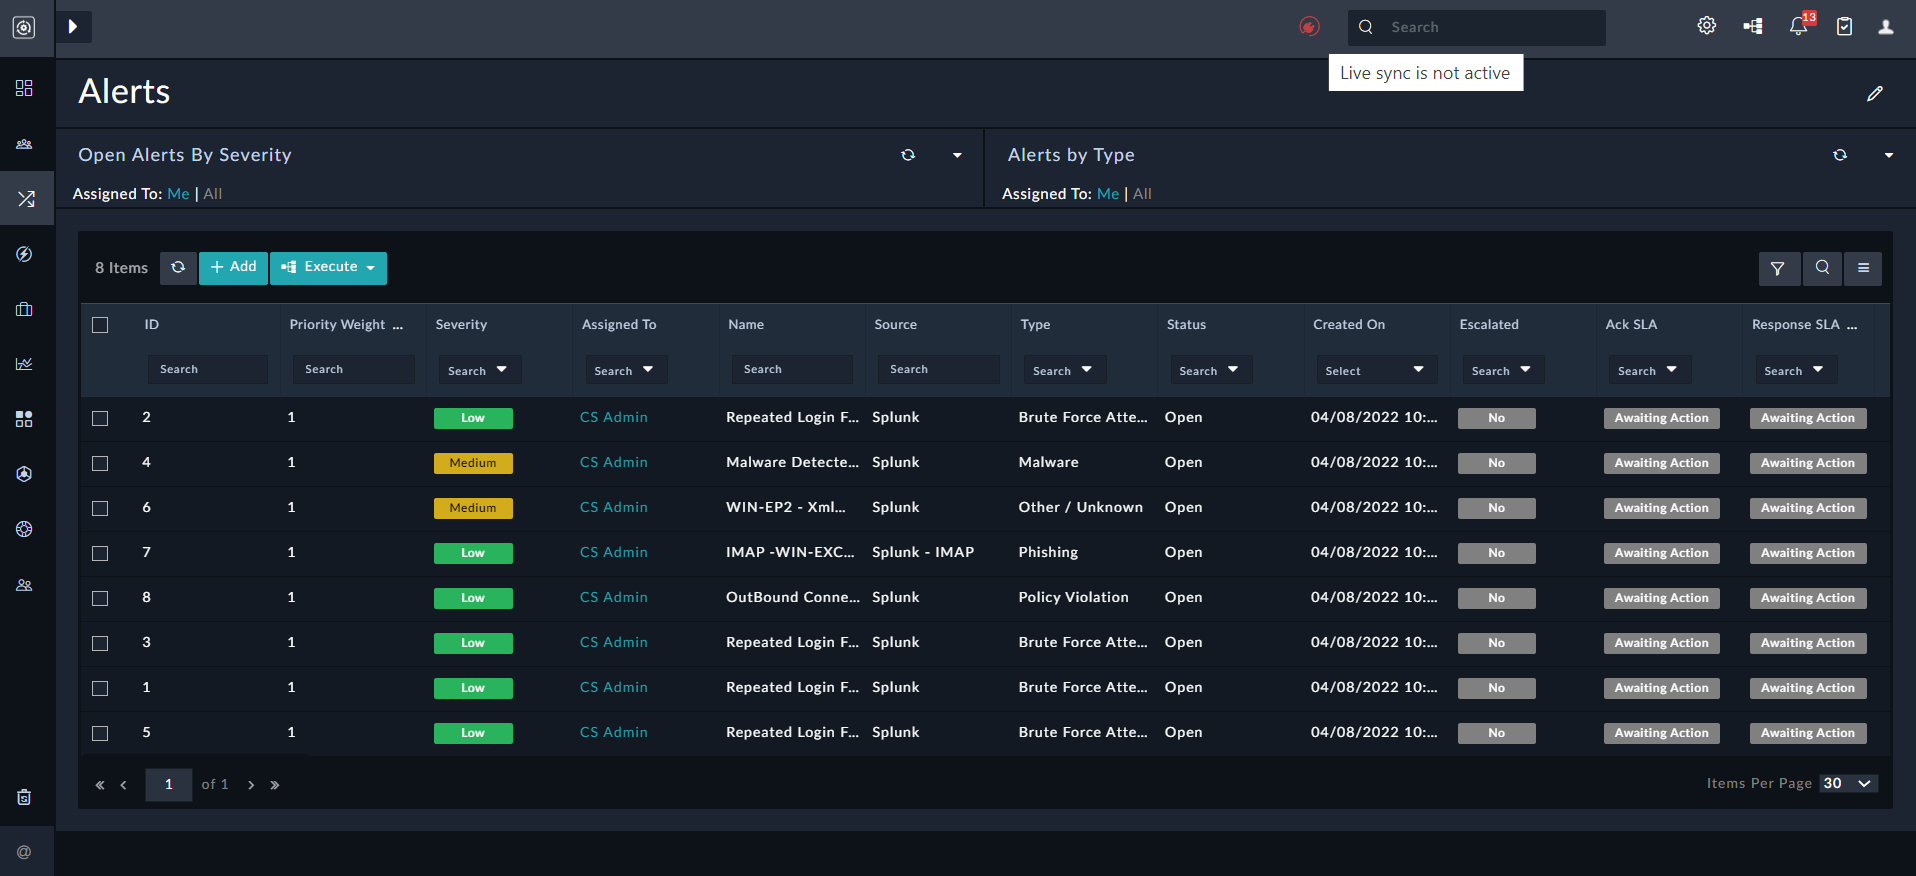Viewport: 1916px width, 876px height.
Task: Select the checkbox for alert ID 2
Action: tap(100, 418)
